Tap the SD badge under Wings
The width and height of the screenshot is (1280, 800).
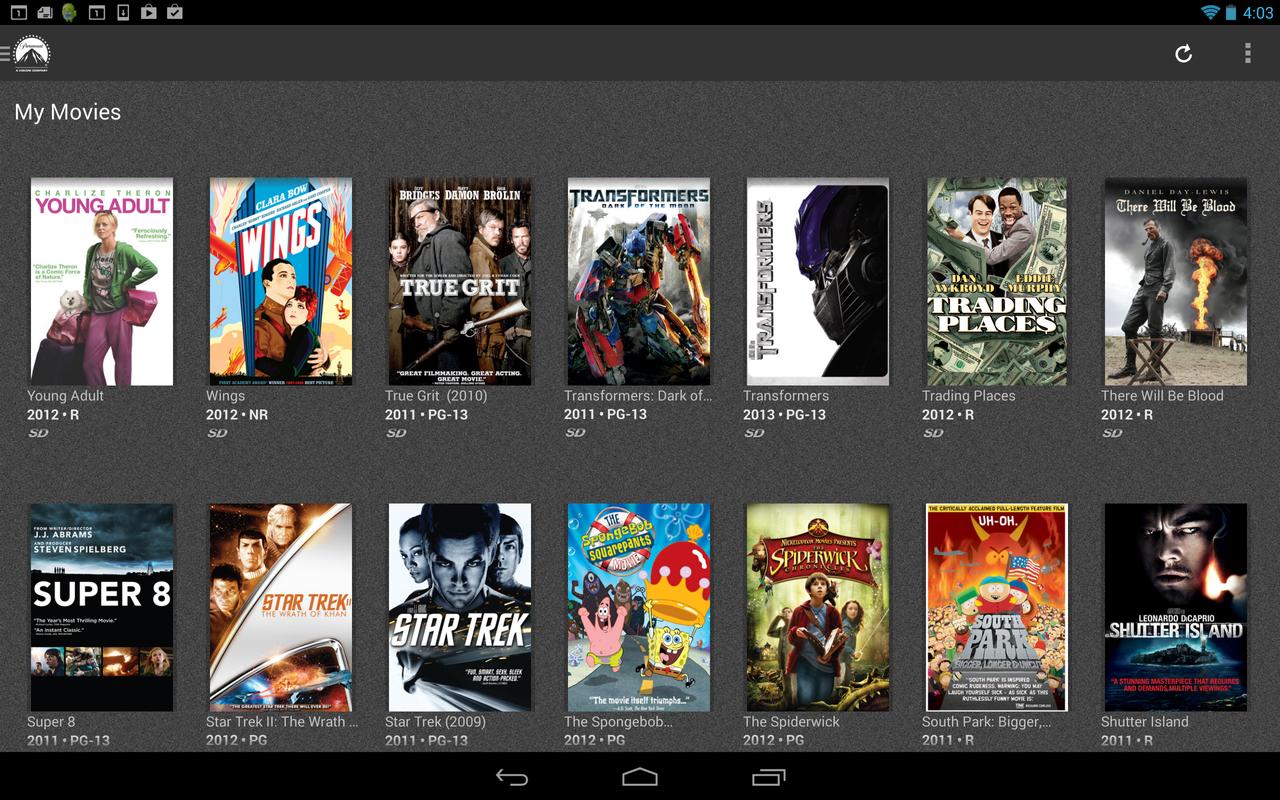tap(217, 433)
